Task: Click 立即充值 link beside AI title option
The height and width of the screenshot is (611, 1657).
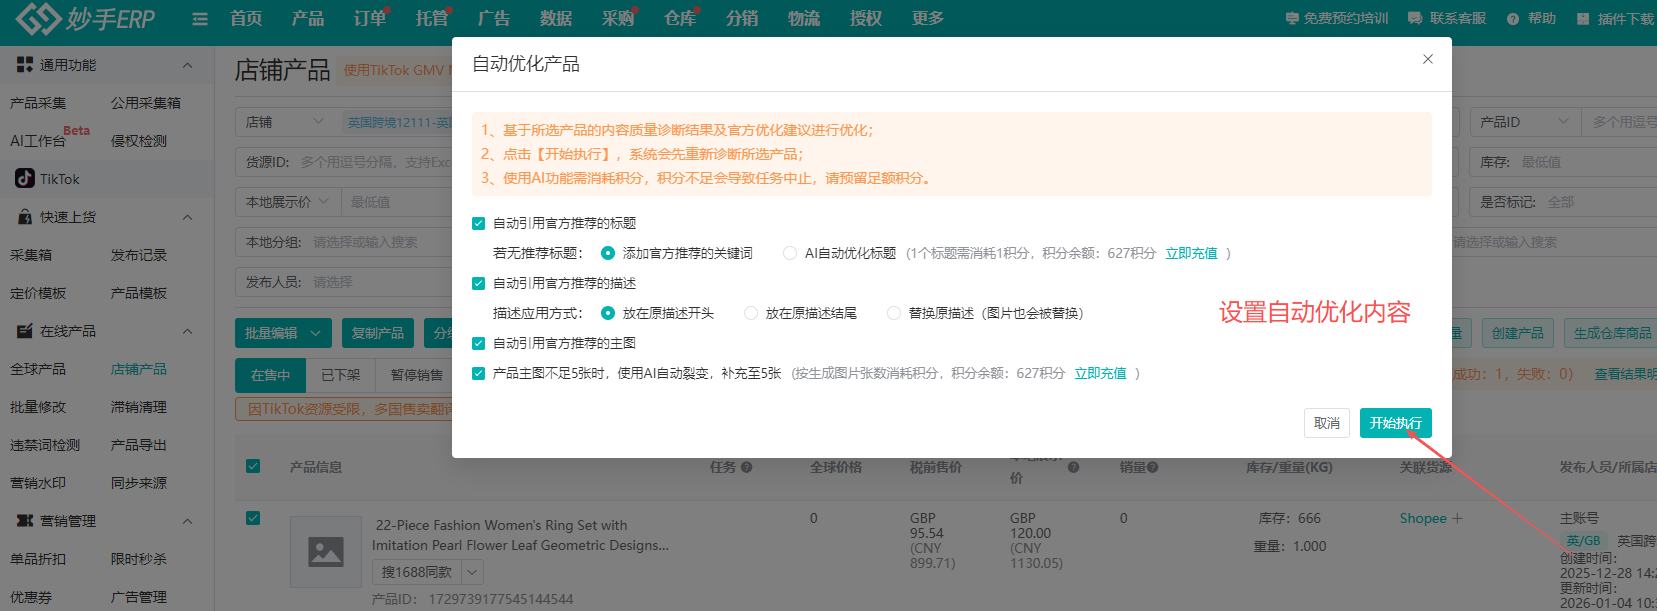Action: [x=1191, y=253]
